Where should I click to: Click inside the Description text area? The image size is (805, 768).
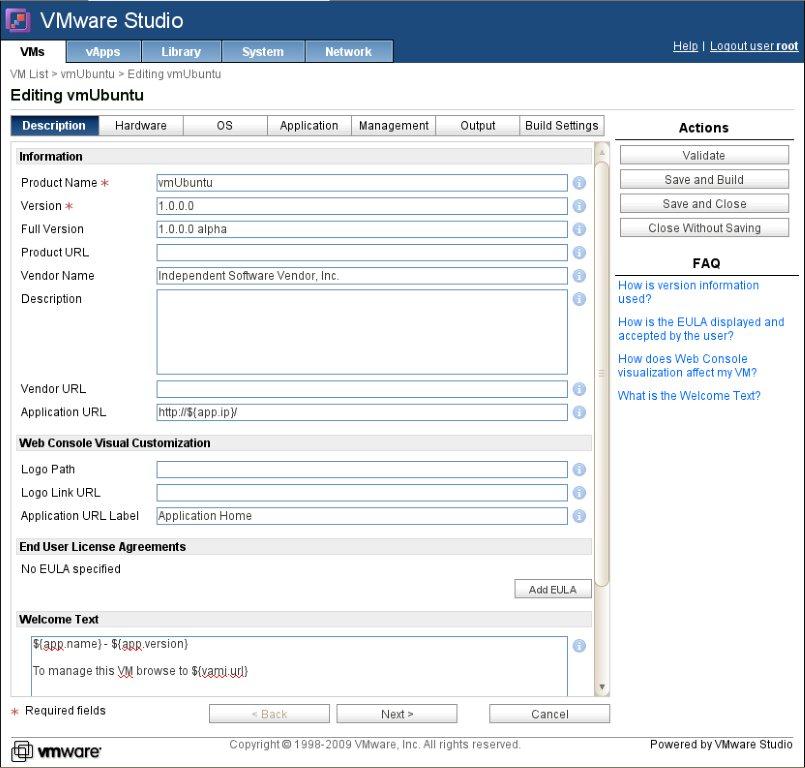362,332
